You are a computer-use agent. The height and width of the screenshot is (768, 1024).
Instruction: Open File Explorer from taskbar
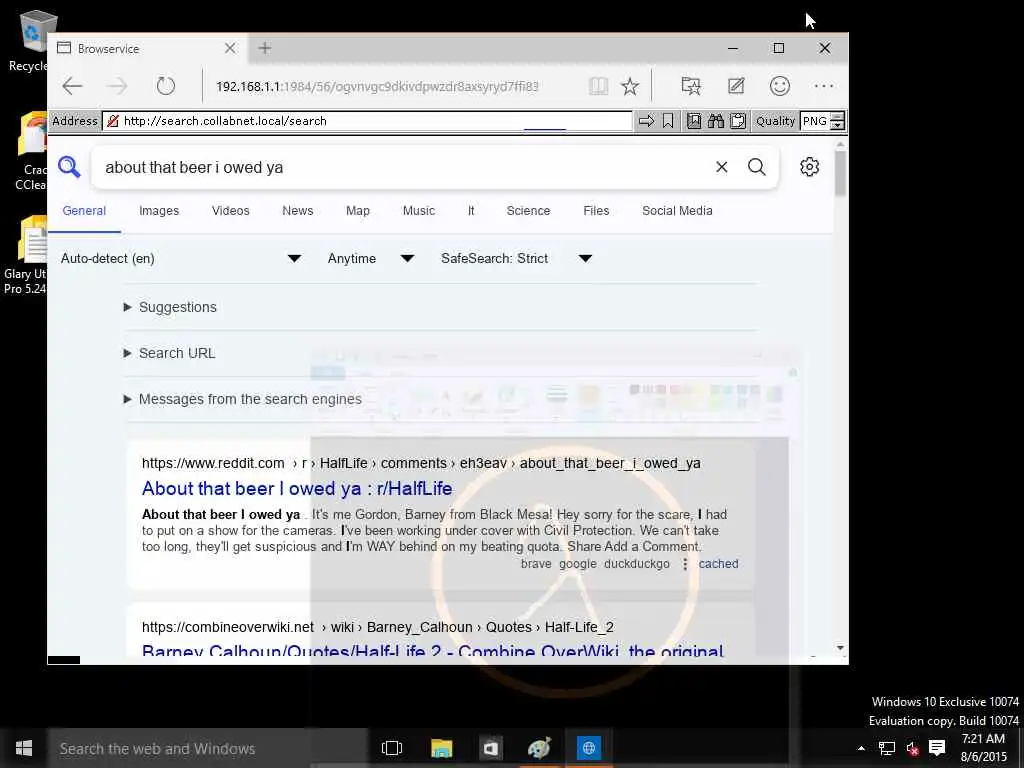pos(441,748)
